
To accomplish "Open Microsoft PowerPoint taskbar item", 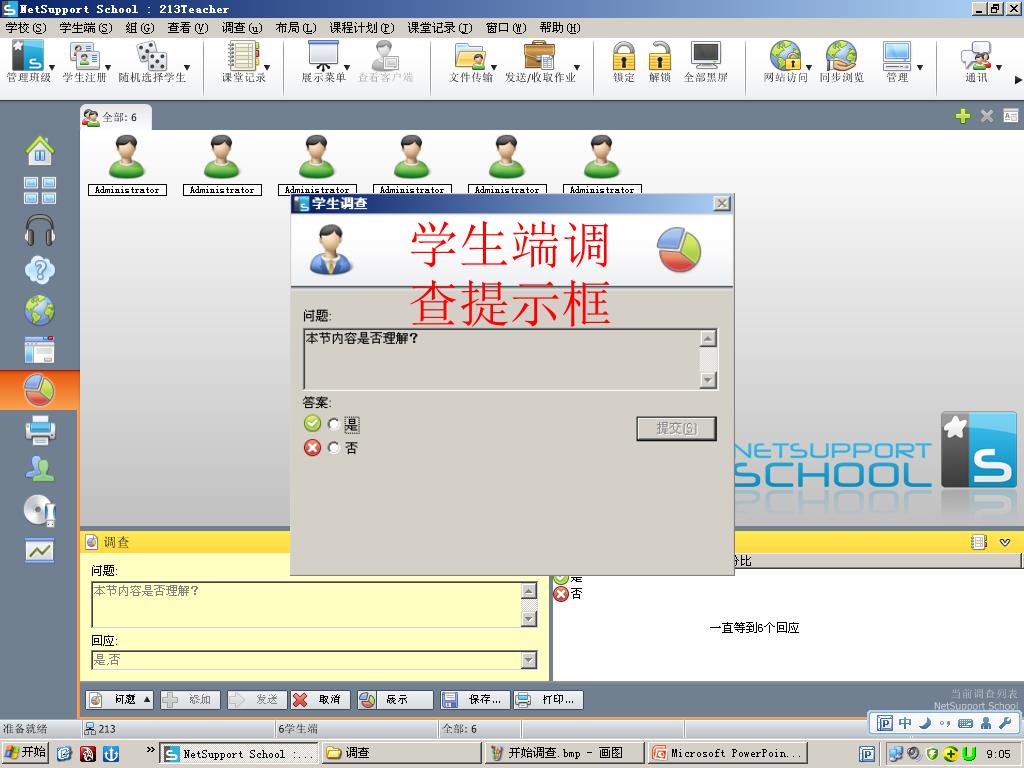I will (728, 753).
